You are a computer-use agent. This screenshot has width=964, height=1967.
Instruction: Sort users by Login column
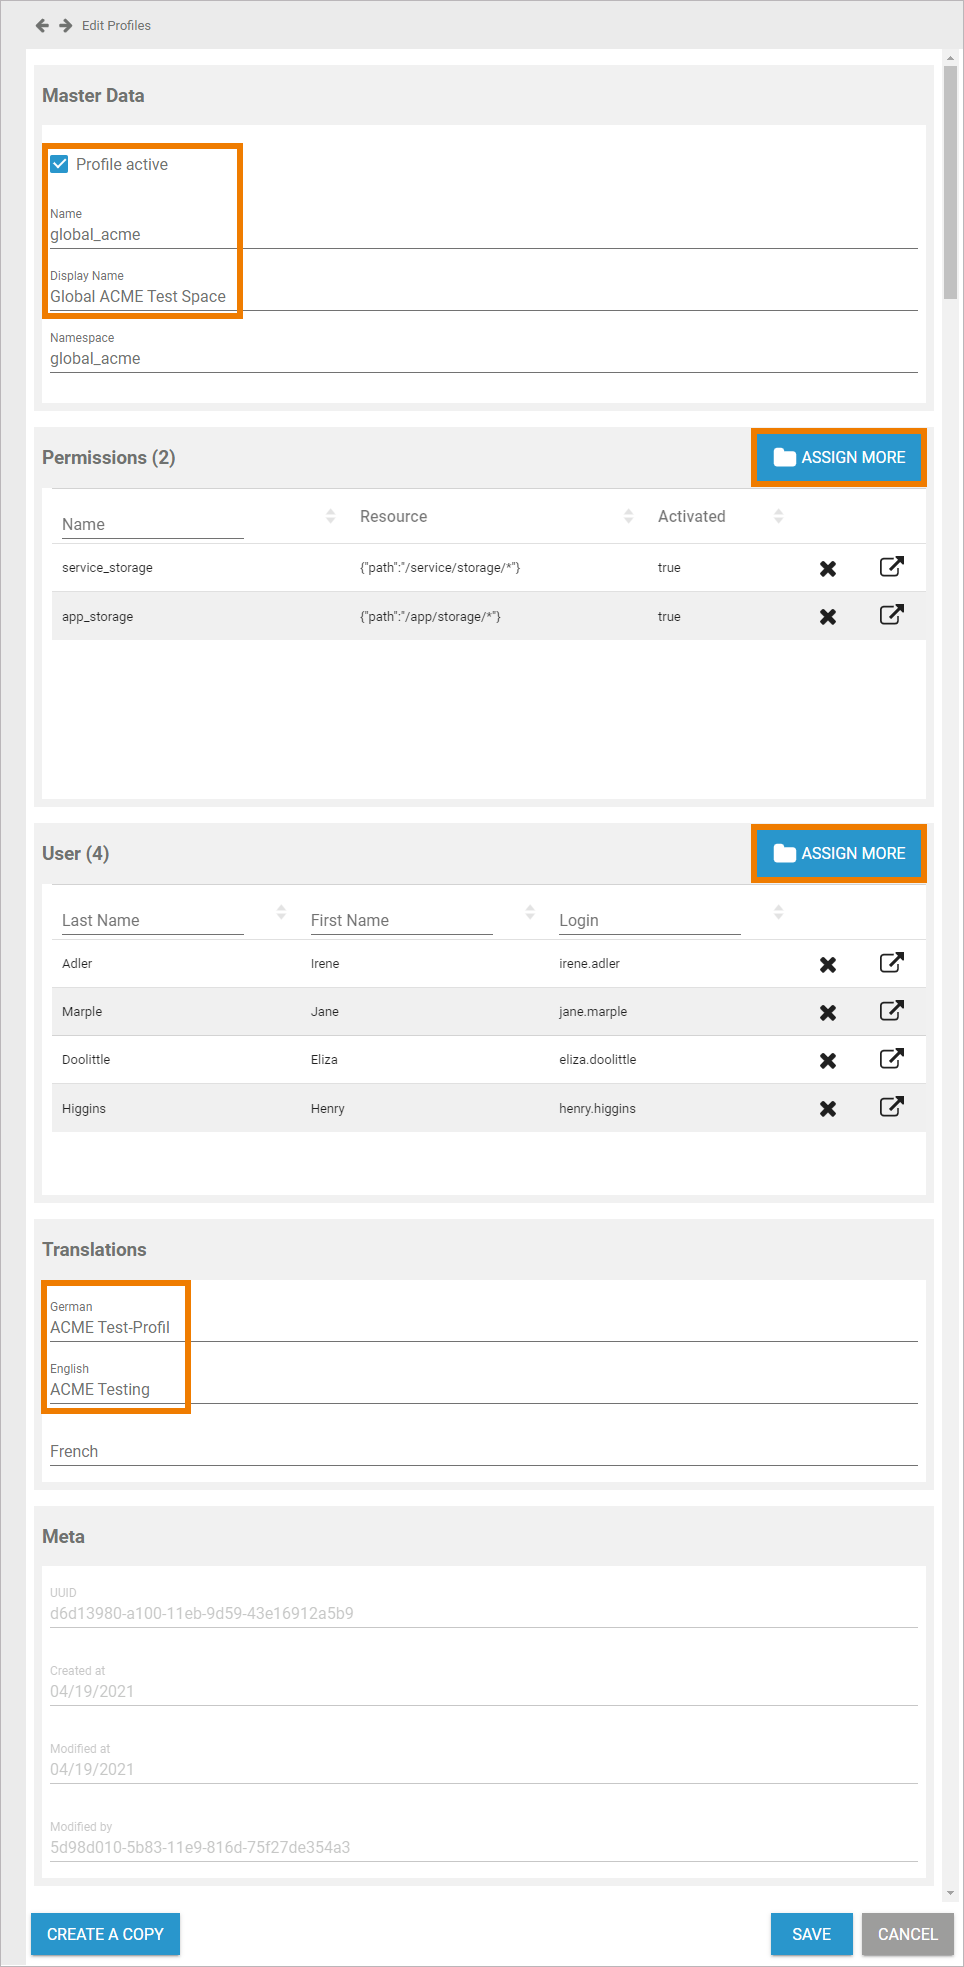778,912
